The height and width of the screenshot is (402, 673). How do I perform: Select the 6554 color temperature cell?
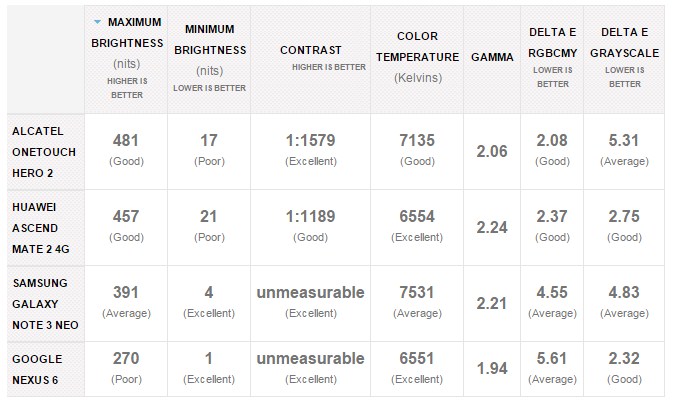coord(417,228)
